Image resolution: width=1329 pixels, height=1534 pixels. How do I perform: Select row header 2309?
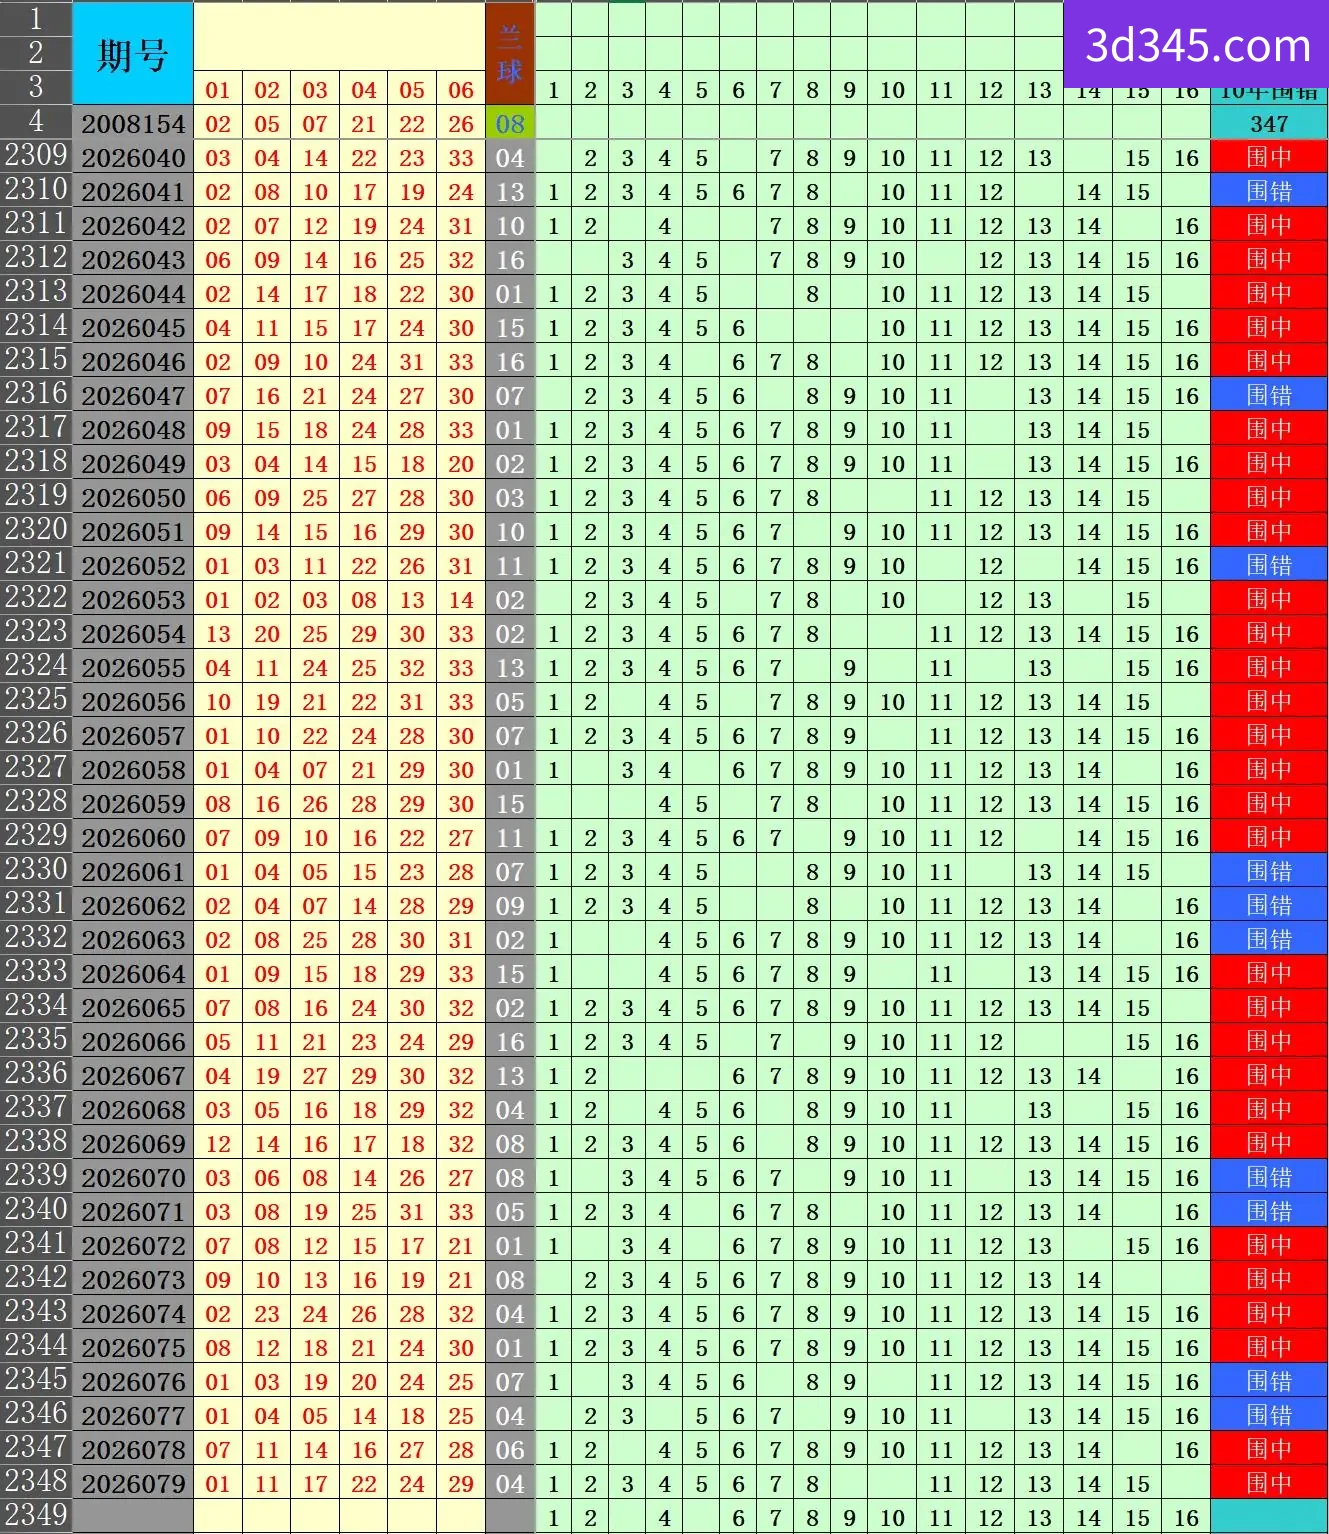pyautogui.click(x=36, y=156)
